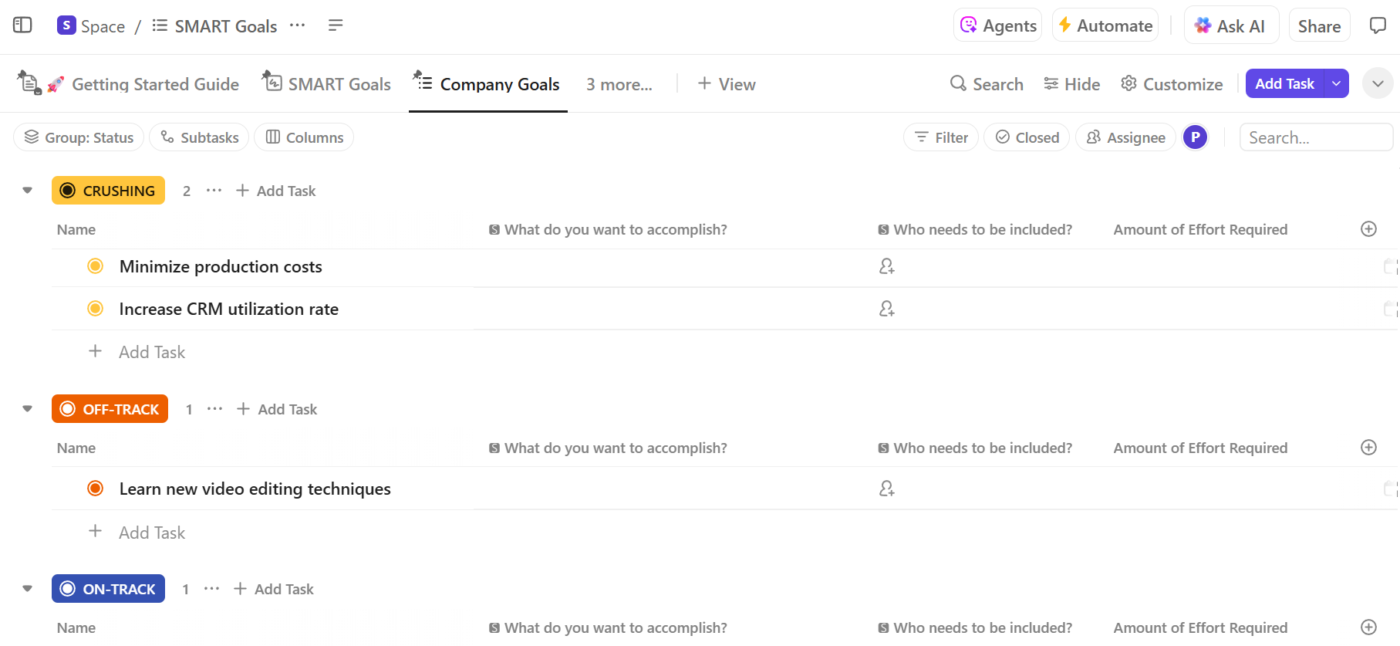Click the blue ON-TRACK status badge
The width and height of the screenshot is (1400, 646).
(x=108, y=589)
